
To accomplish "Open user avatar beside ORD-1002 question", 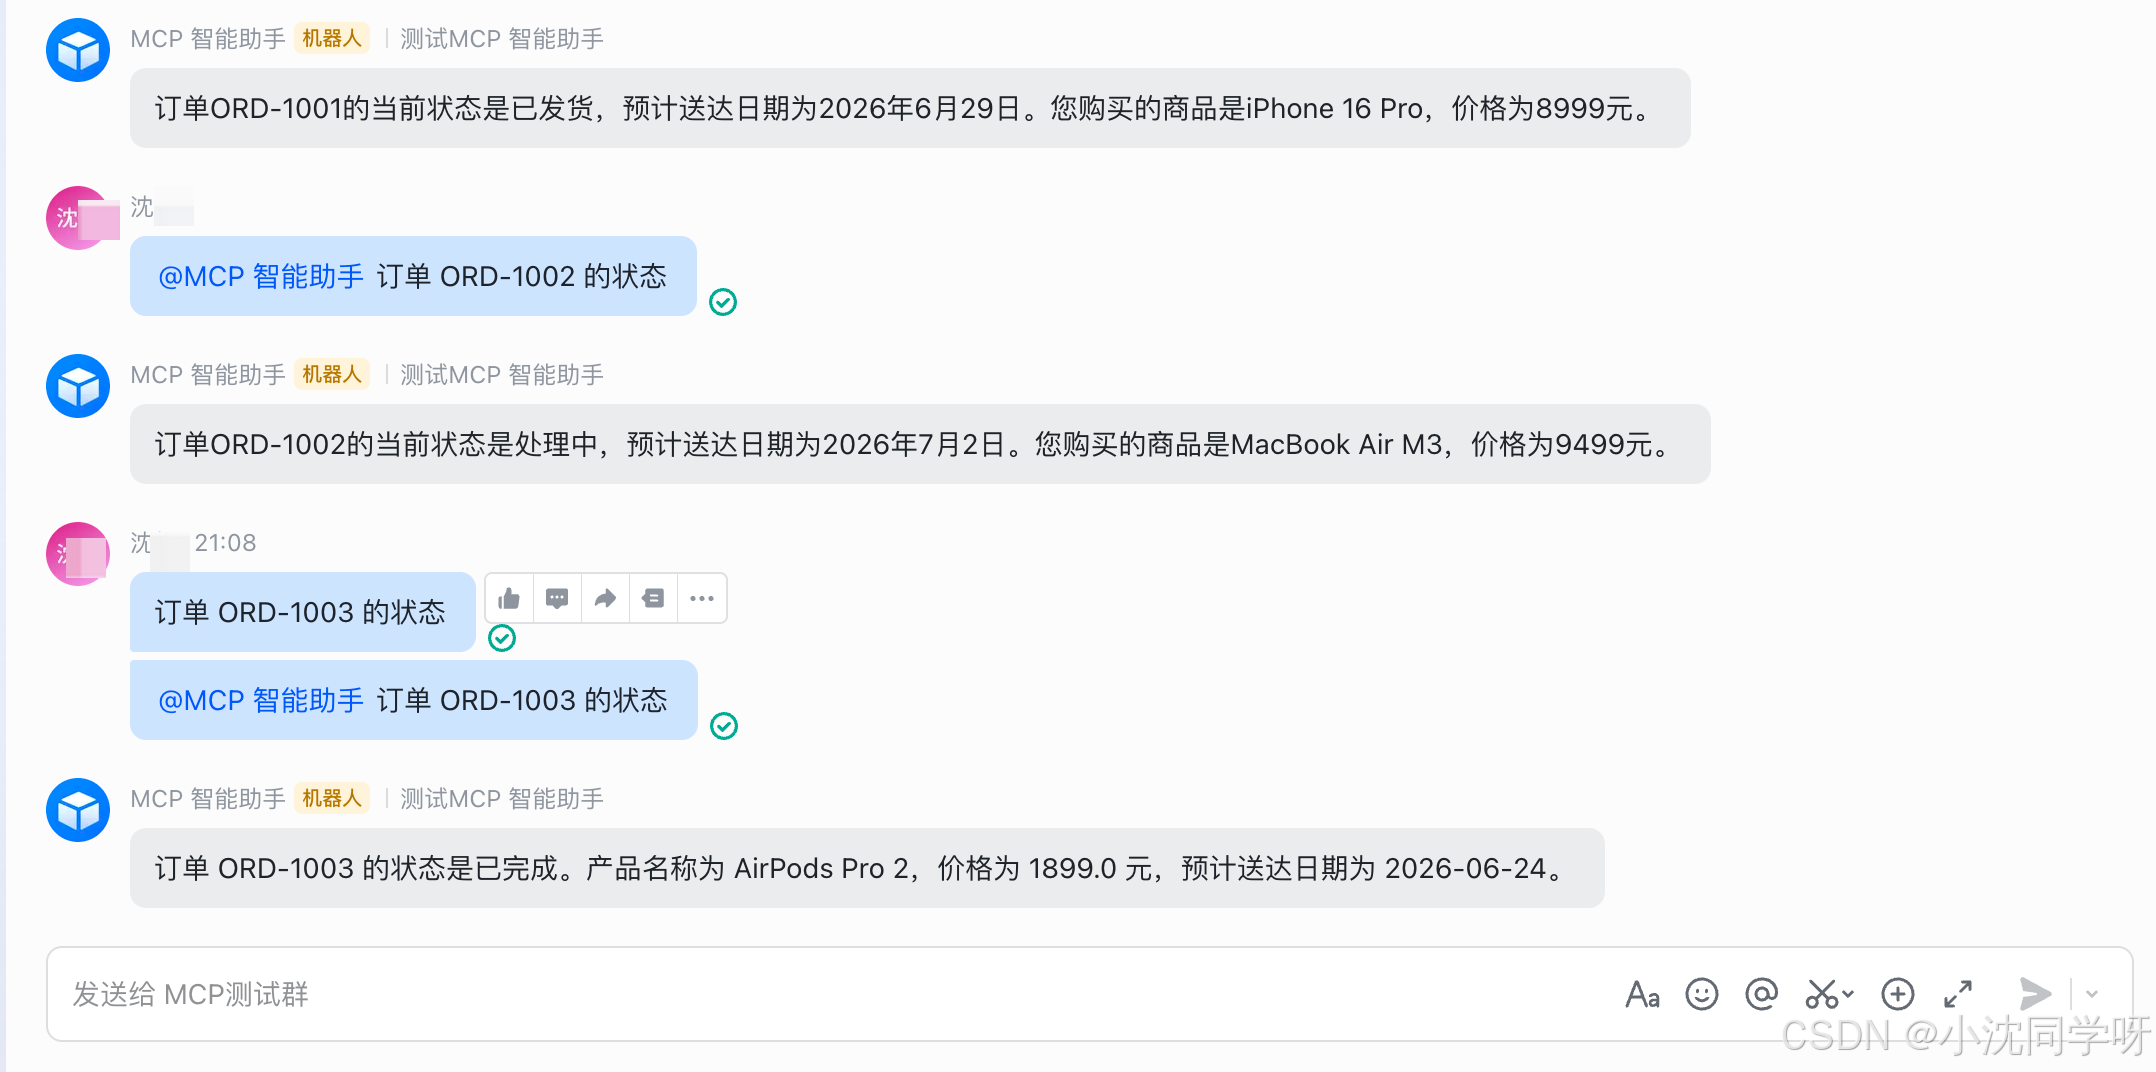I will [x=78, y=218].
